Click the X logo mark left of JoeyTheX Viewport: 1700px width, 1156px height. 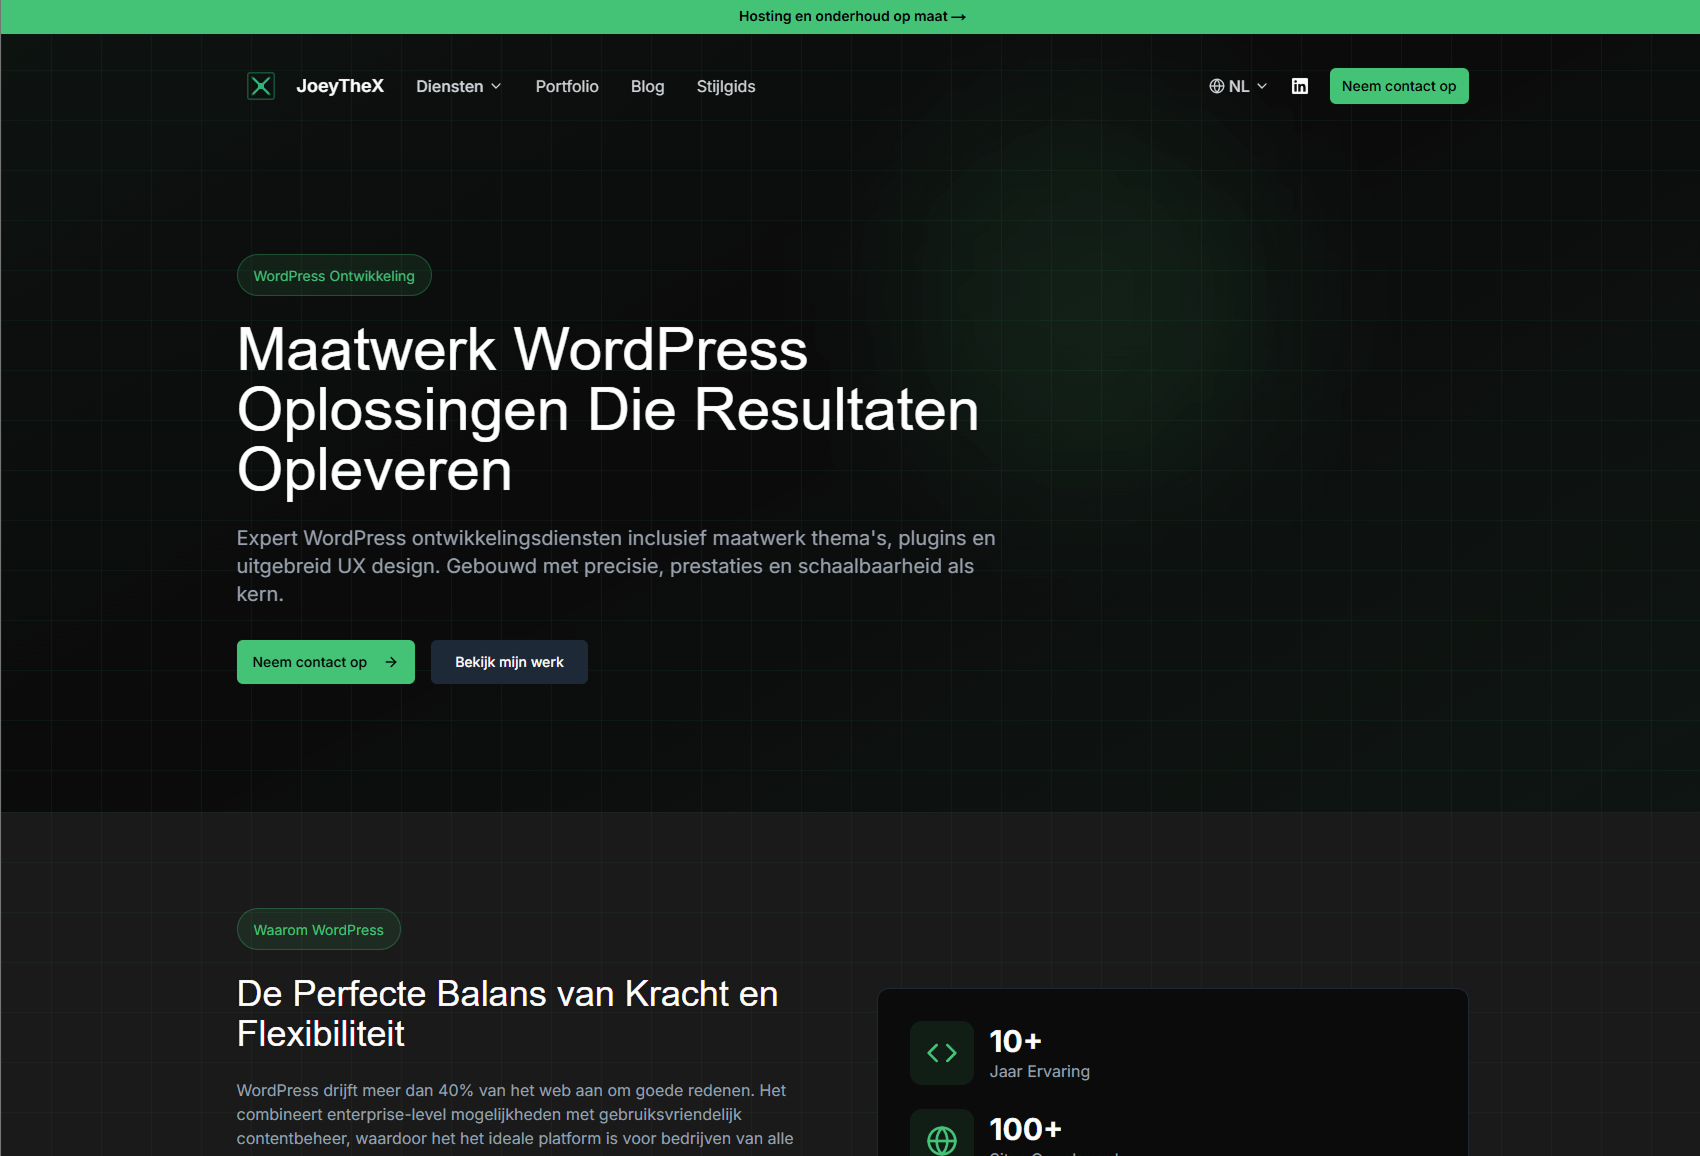coord(261,86)
